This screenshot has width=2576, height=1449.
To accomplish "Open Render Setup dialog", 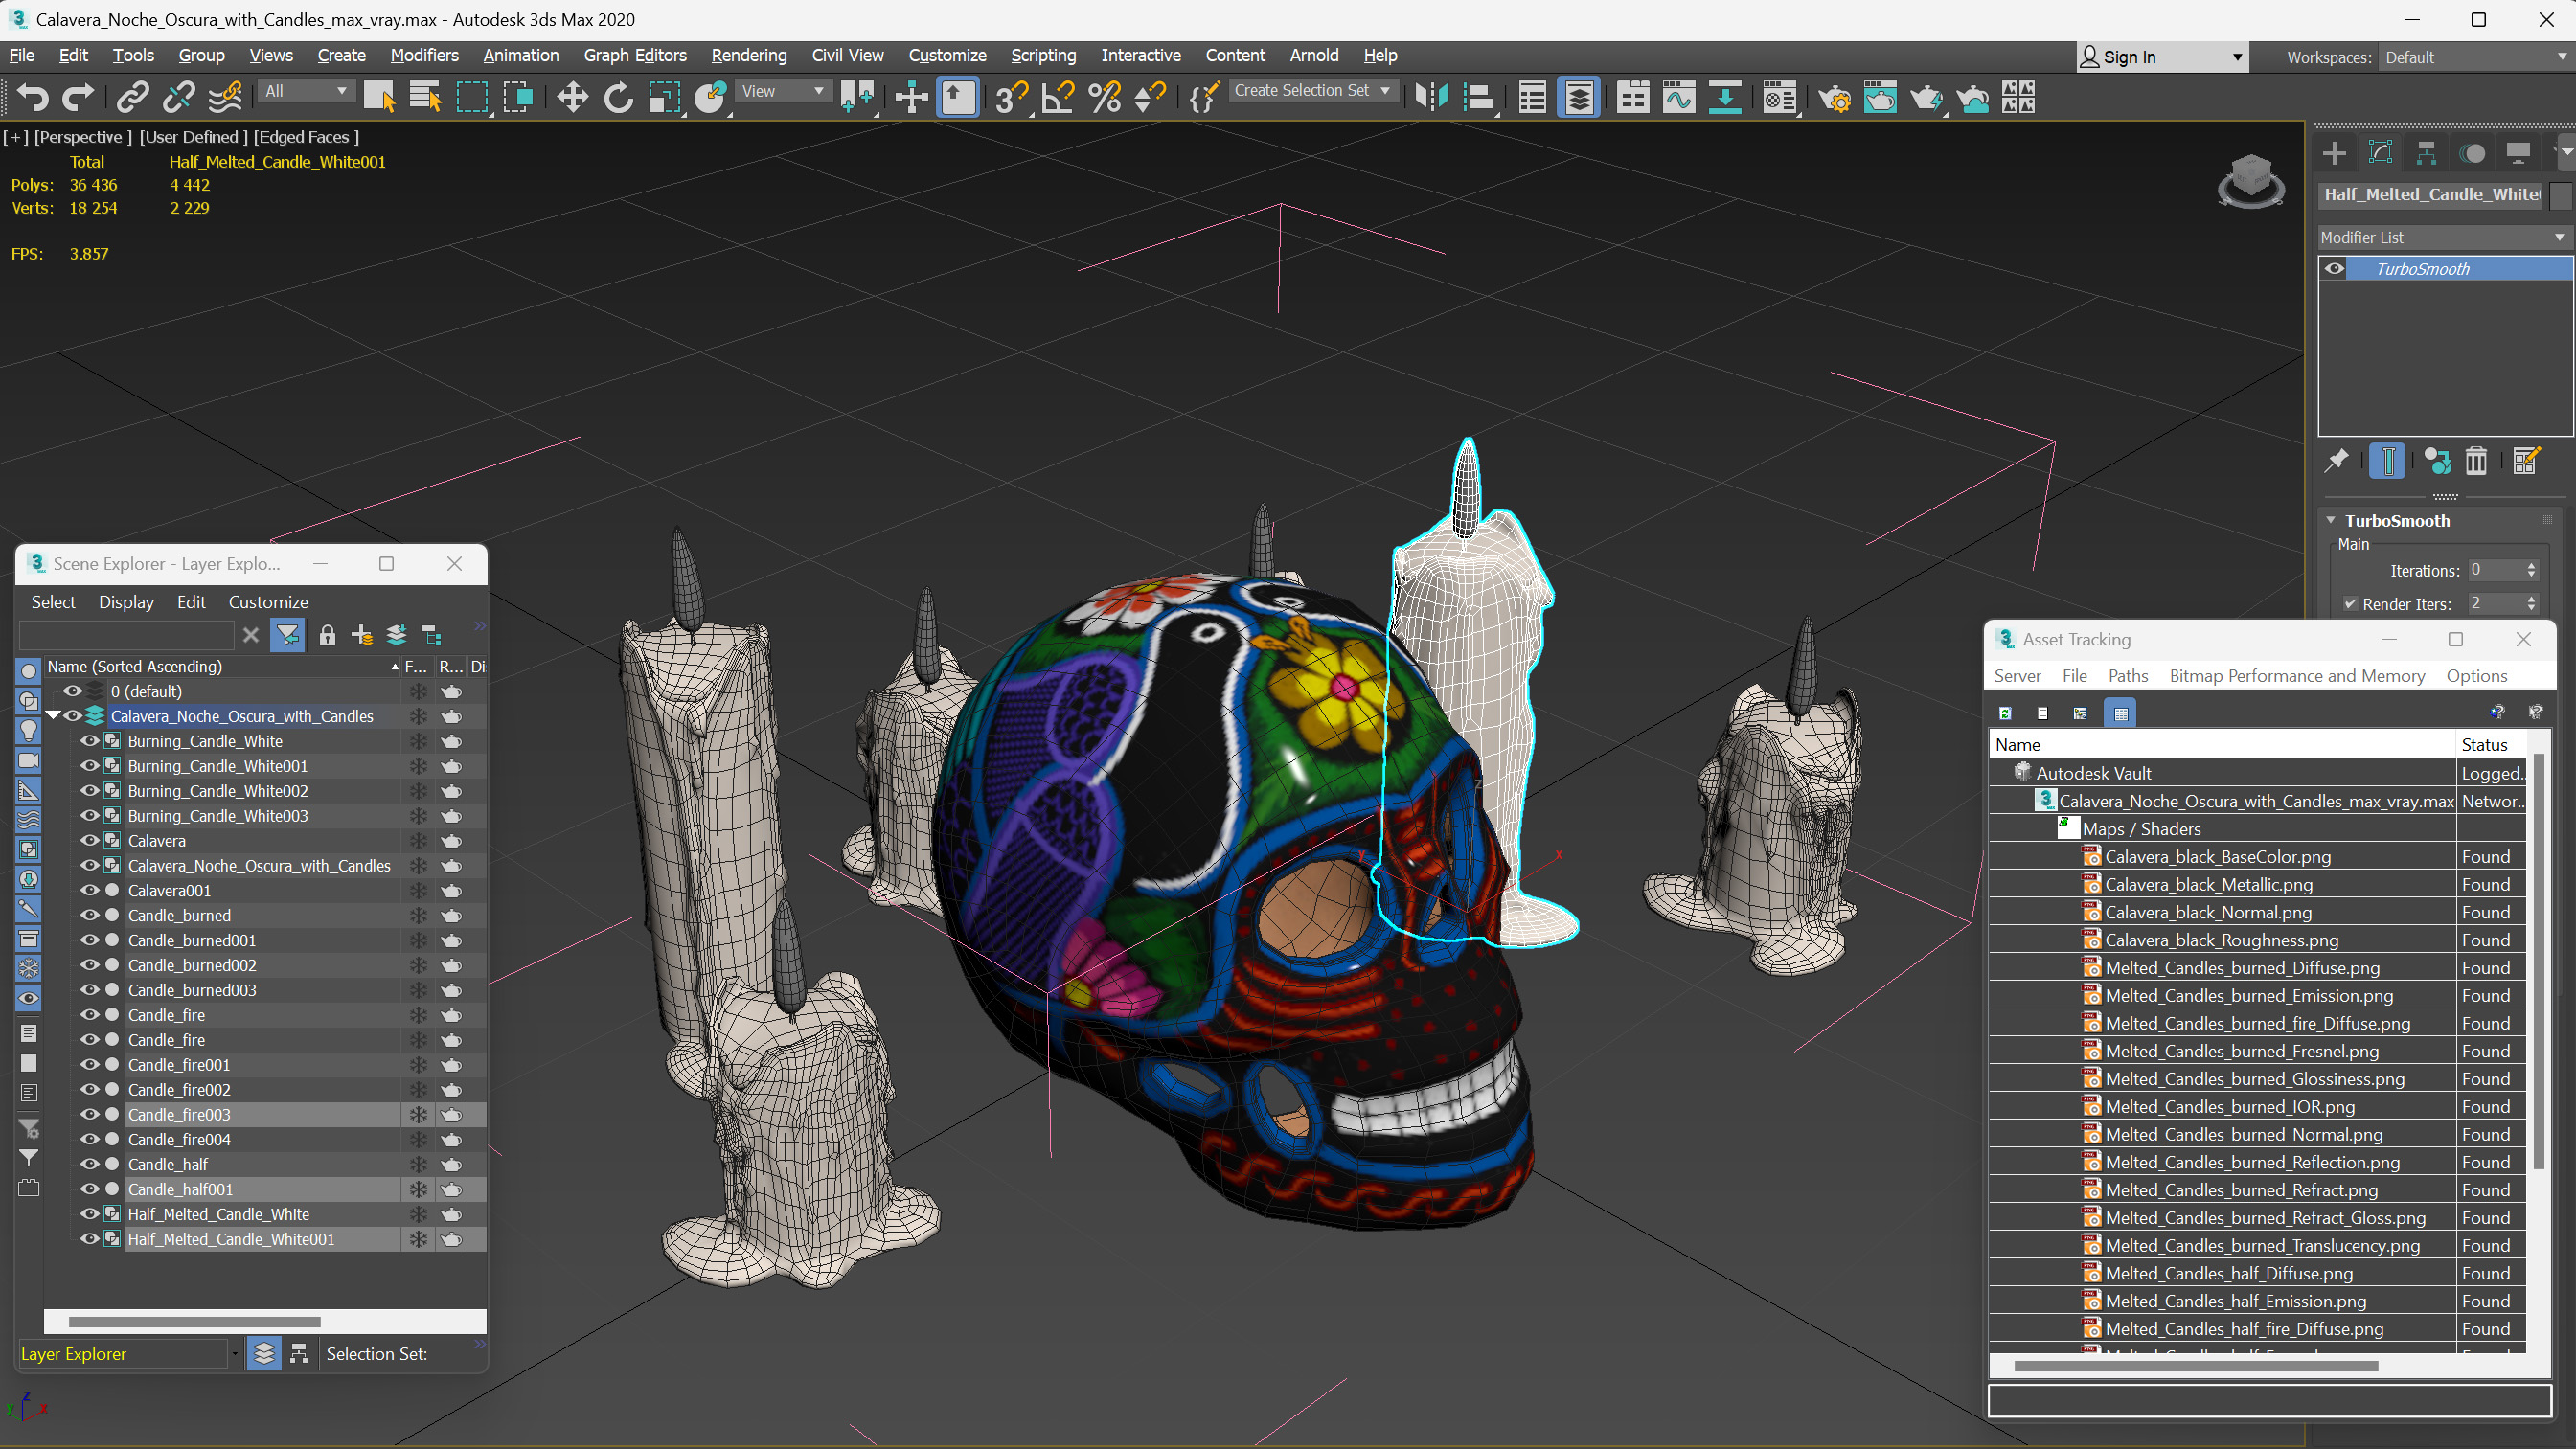I will point(1834,97).
